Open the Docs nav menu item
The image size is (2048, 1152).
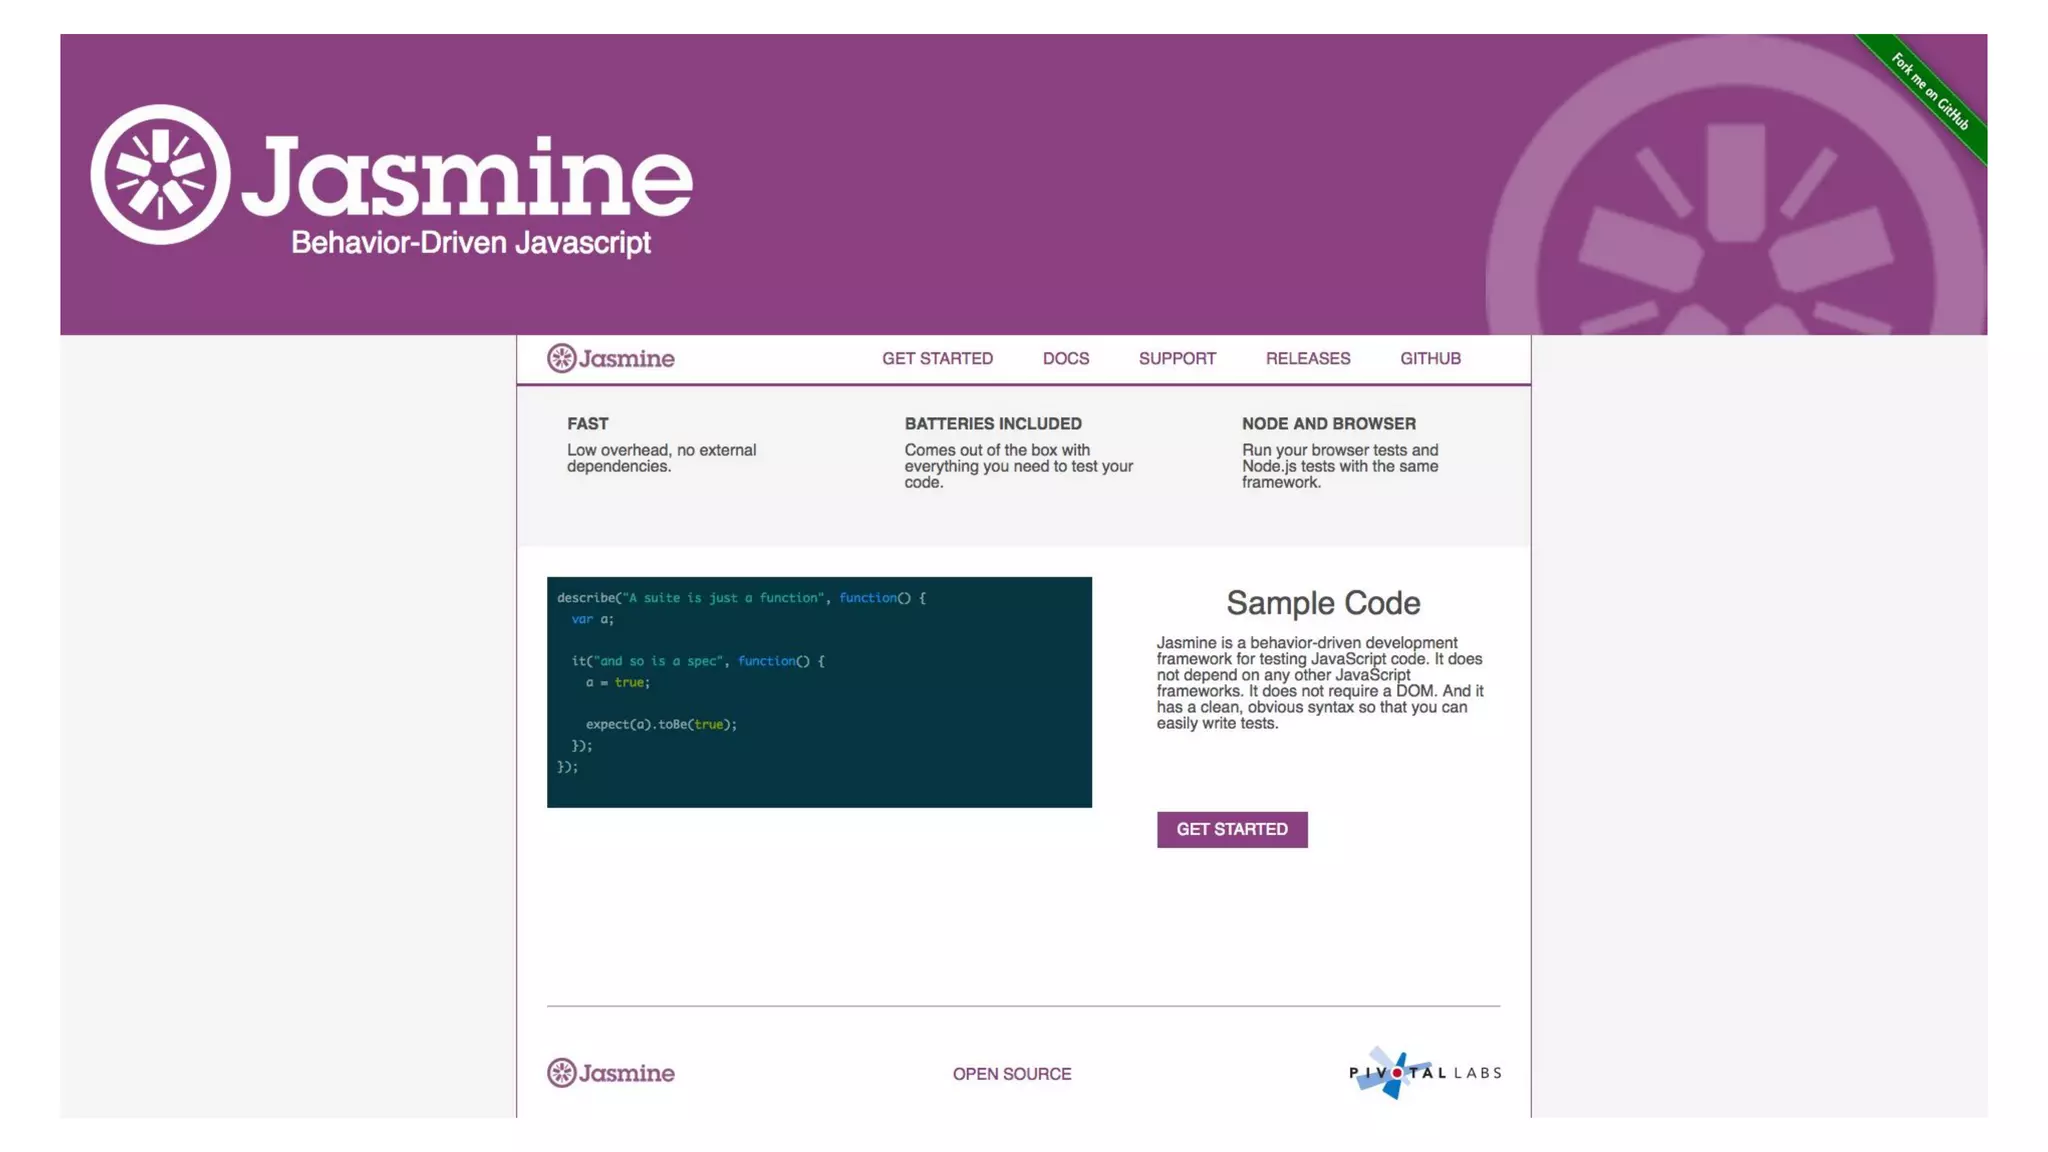coord(1065,359)
